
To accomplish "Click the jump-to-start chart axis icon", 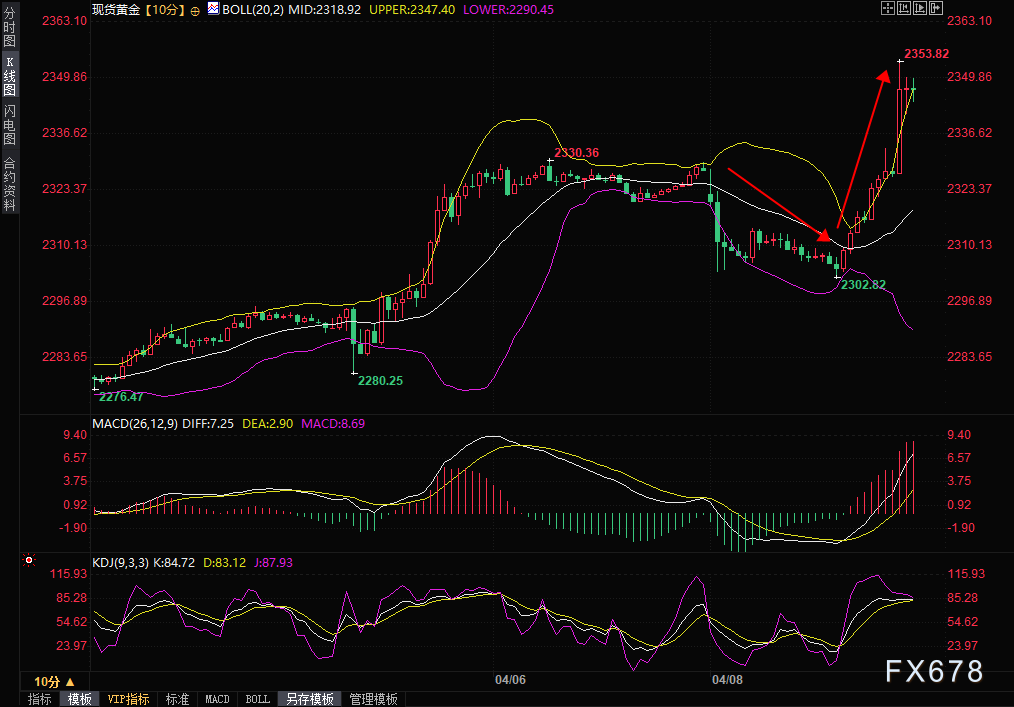I will [x=902, y=8].
